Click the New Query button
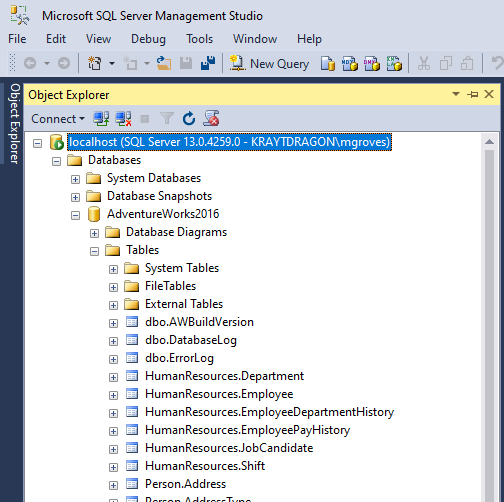The height and width of the screenshot is (502, 504). click(x=269, y=63)
